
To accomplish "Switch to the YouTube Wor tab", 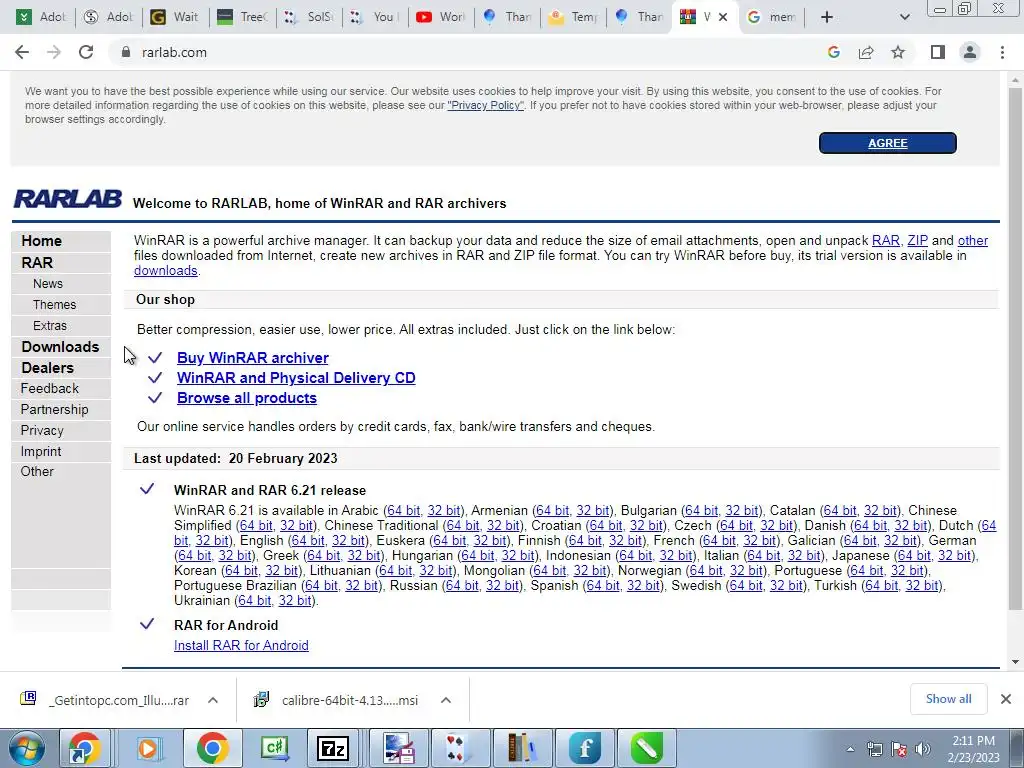I will tap(440, 17).
